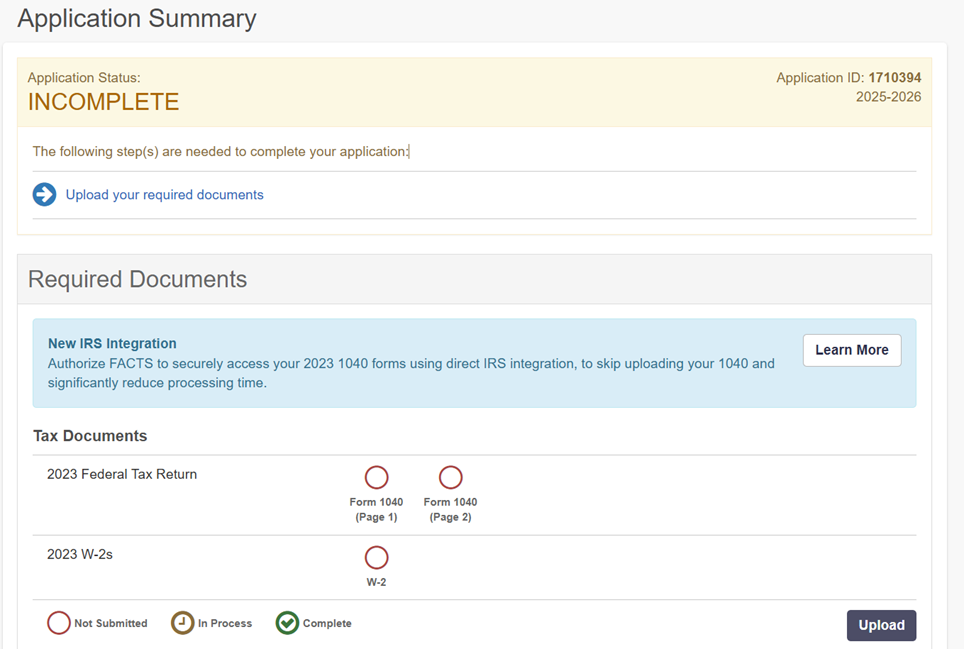This screenshot has height=649, width=964.
Task: Click the blue arrow next to upload step
Action: [44, 194]
